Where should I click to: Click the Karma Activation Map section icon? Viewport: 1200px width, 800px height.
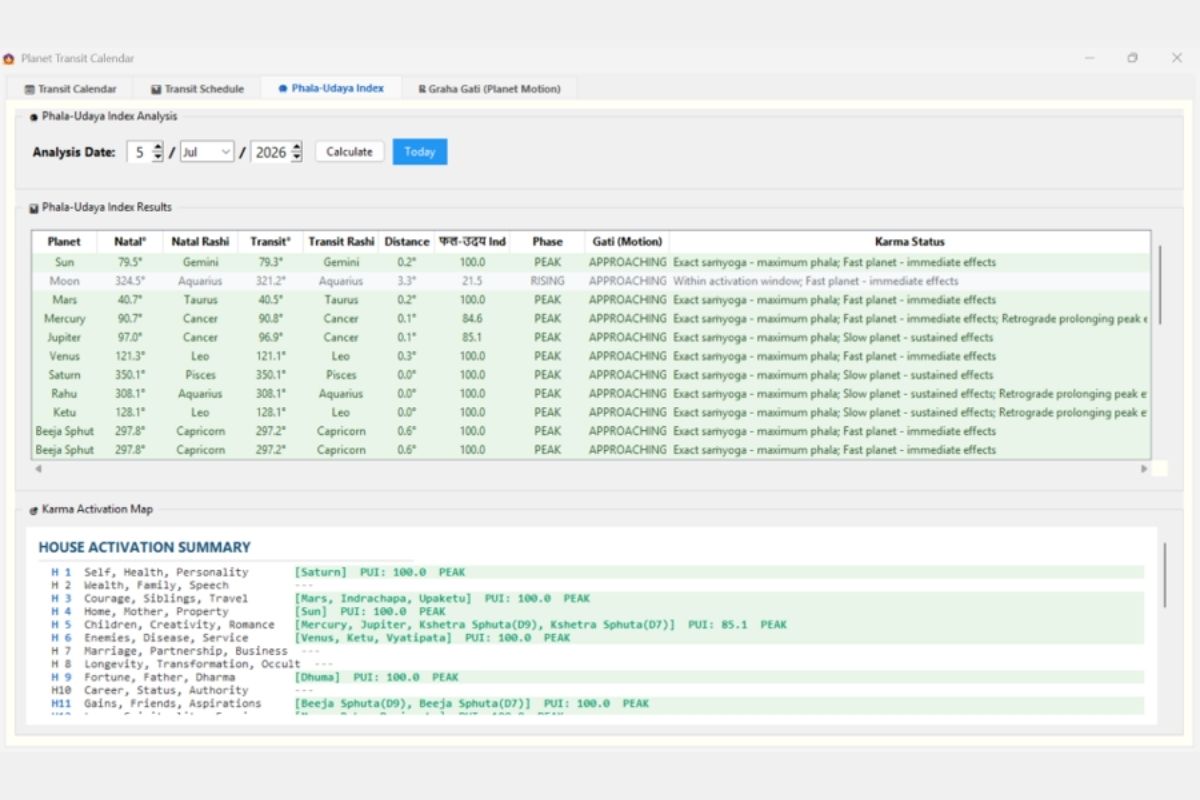[34, 510]
